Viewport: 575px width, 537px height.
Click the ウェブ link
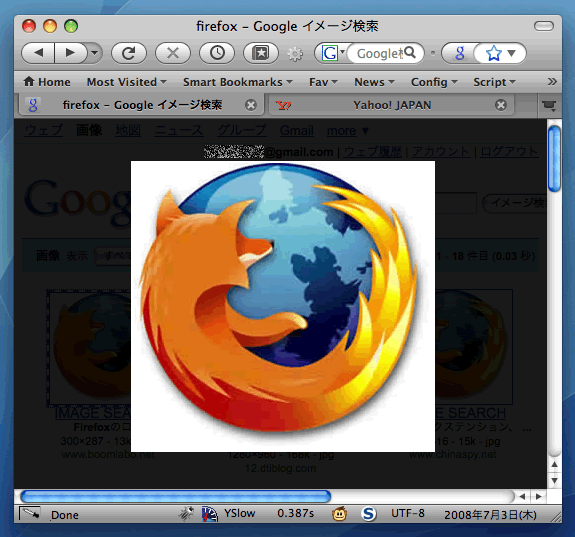coord(44,130)
